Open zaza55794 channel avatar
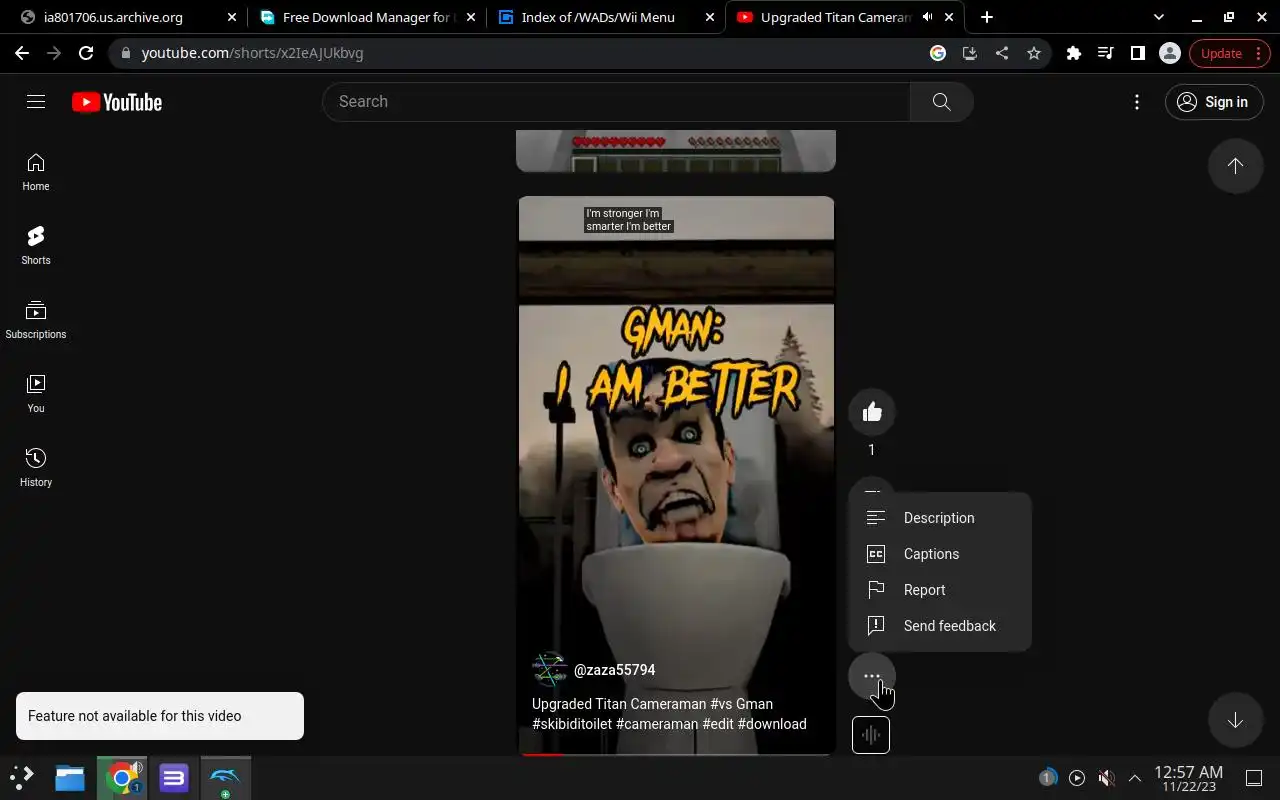 point(549,669)
